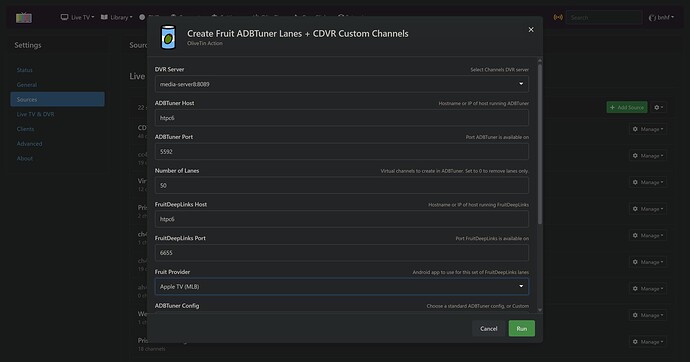Viewport: 690px width, 362px height.
Task: Click the 'Port FruitDeepLinks is available on' text
Action: (x=492, y=238)
